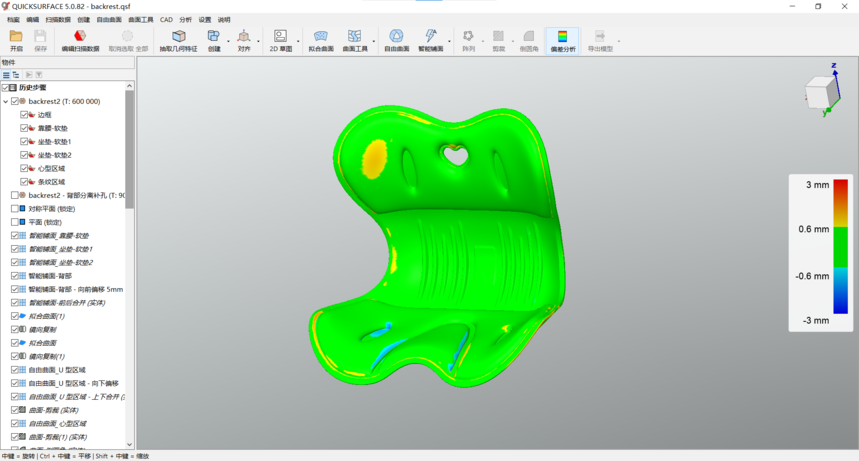Select tree row 条纹区域
This screenshot has width=859, height=461.
[x=50, y=182]
